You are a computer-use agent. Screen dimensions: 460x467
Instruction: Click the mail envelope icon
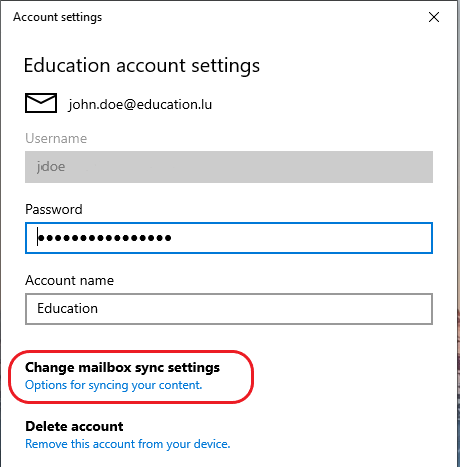coord(41,103)
